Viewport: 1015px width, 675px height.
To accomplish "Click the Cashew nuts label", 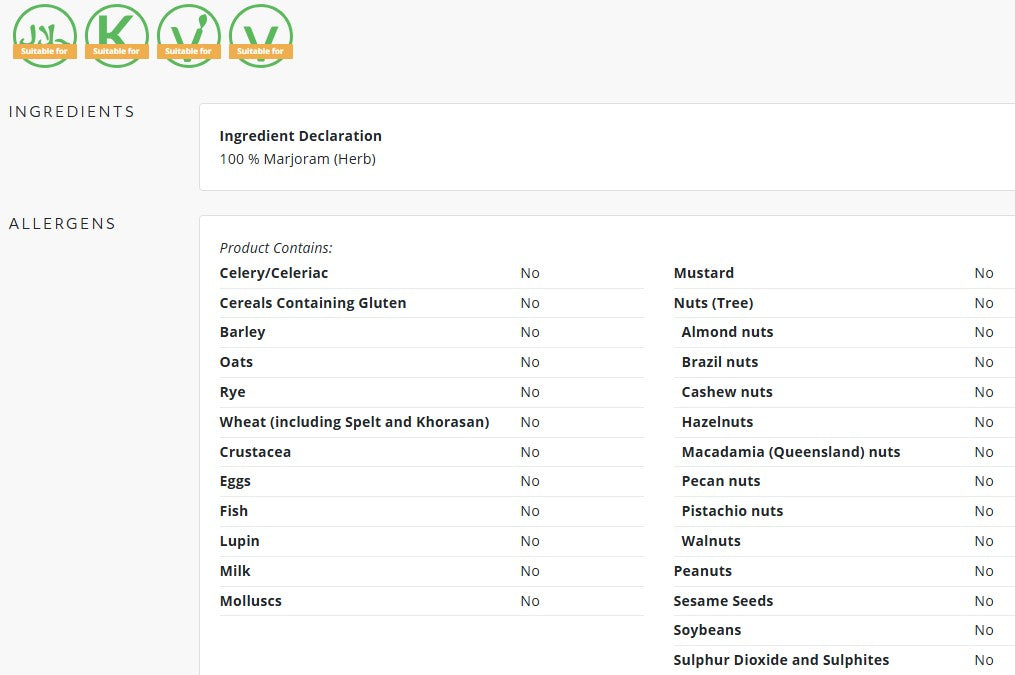I will (727, 392).
